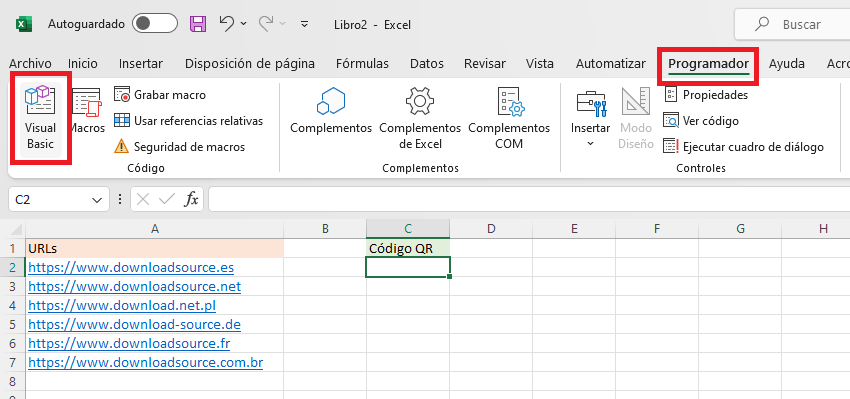The image size is (850, 399).
Task: Click the redo arrow
Action: (266, 23)
